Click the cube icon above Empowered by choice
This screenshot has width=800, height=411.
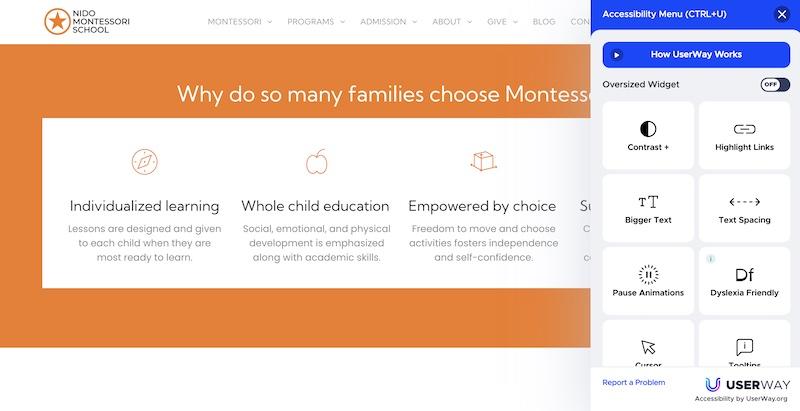483,161
